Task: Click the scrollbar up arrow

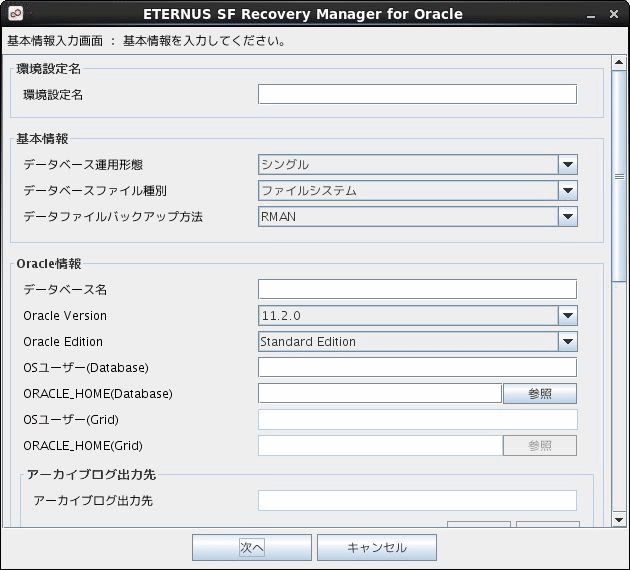Action: point(619,62)
